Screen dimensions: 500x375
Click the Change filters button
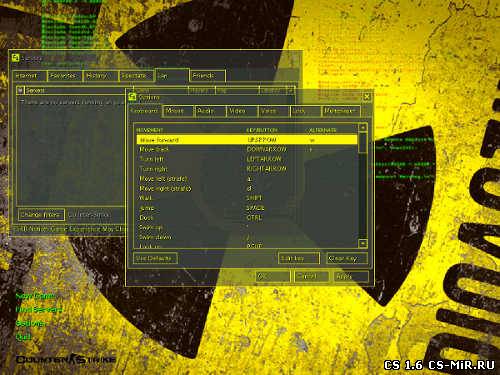pyautogui.click(x=41, y=215)
